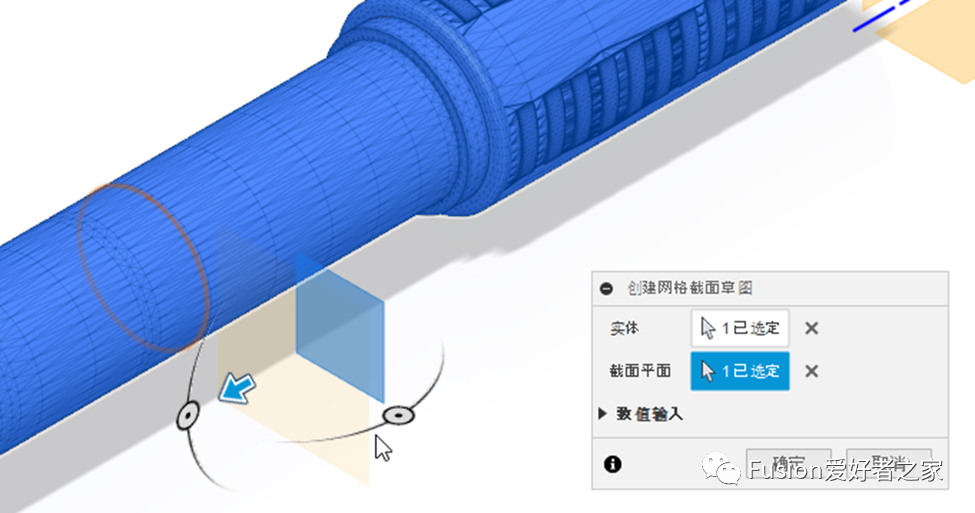Image resolution: width=975 pixels, height=513 pixels.
Task: Click the blue dashed axis line at top right
Action: point(880,16)
